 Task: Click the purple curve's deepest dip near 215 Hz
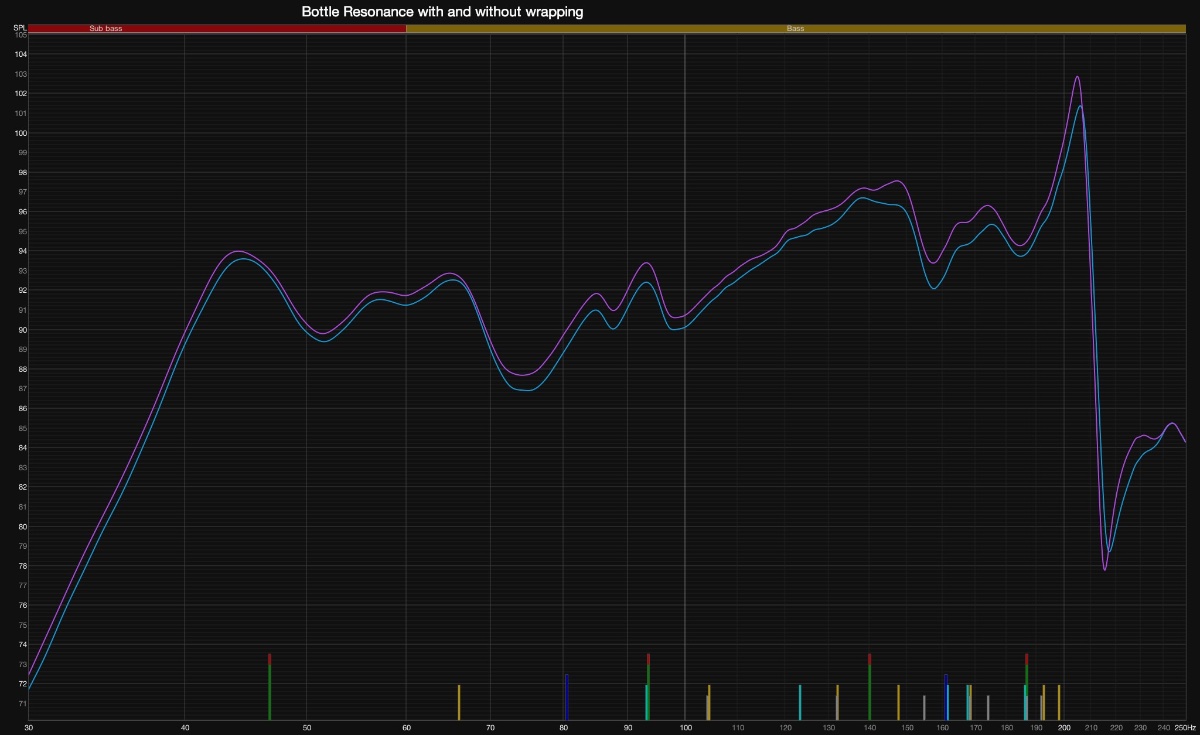tap(1105, 569)
